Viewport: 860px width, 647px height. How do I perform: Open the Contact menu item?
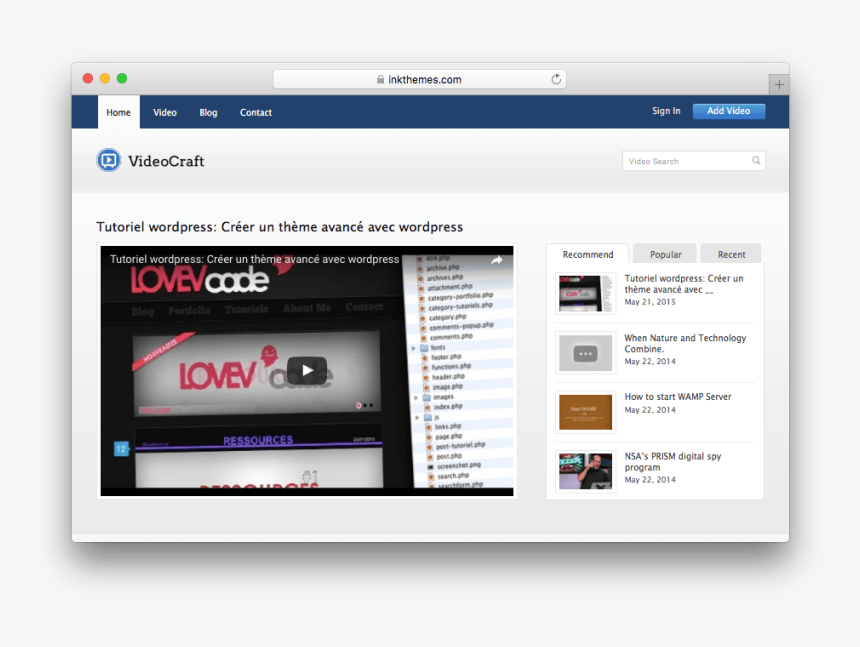coord(256,112)
